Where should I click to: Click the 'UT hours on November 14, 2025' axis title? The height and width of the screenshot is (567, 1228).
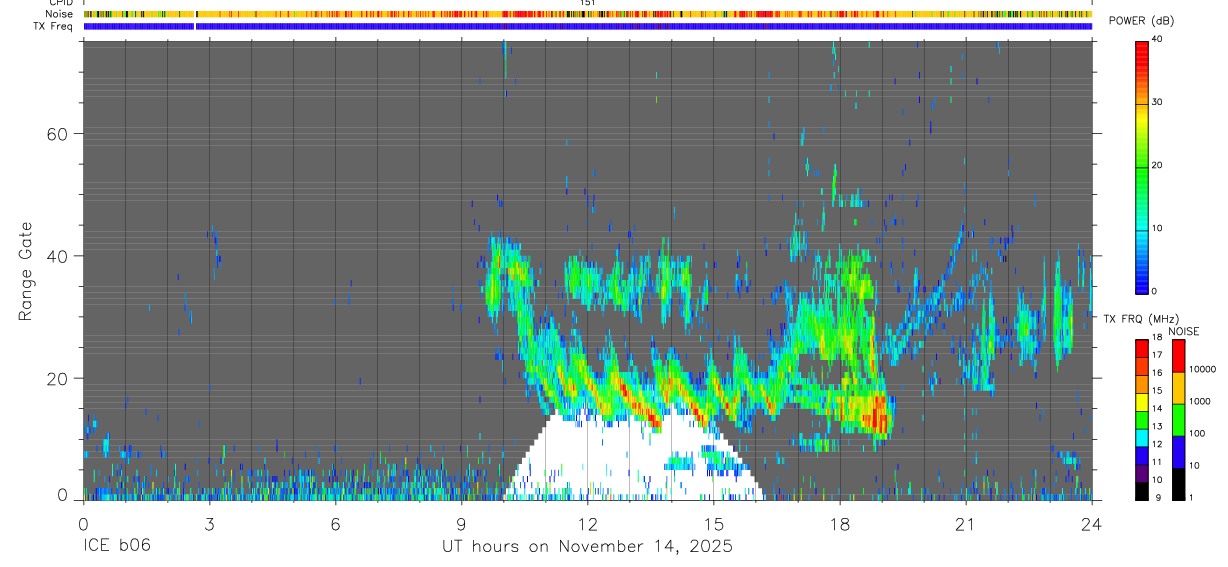point(588,547)
